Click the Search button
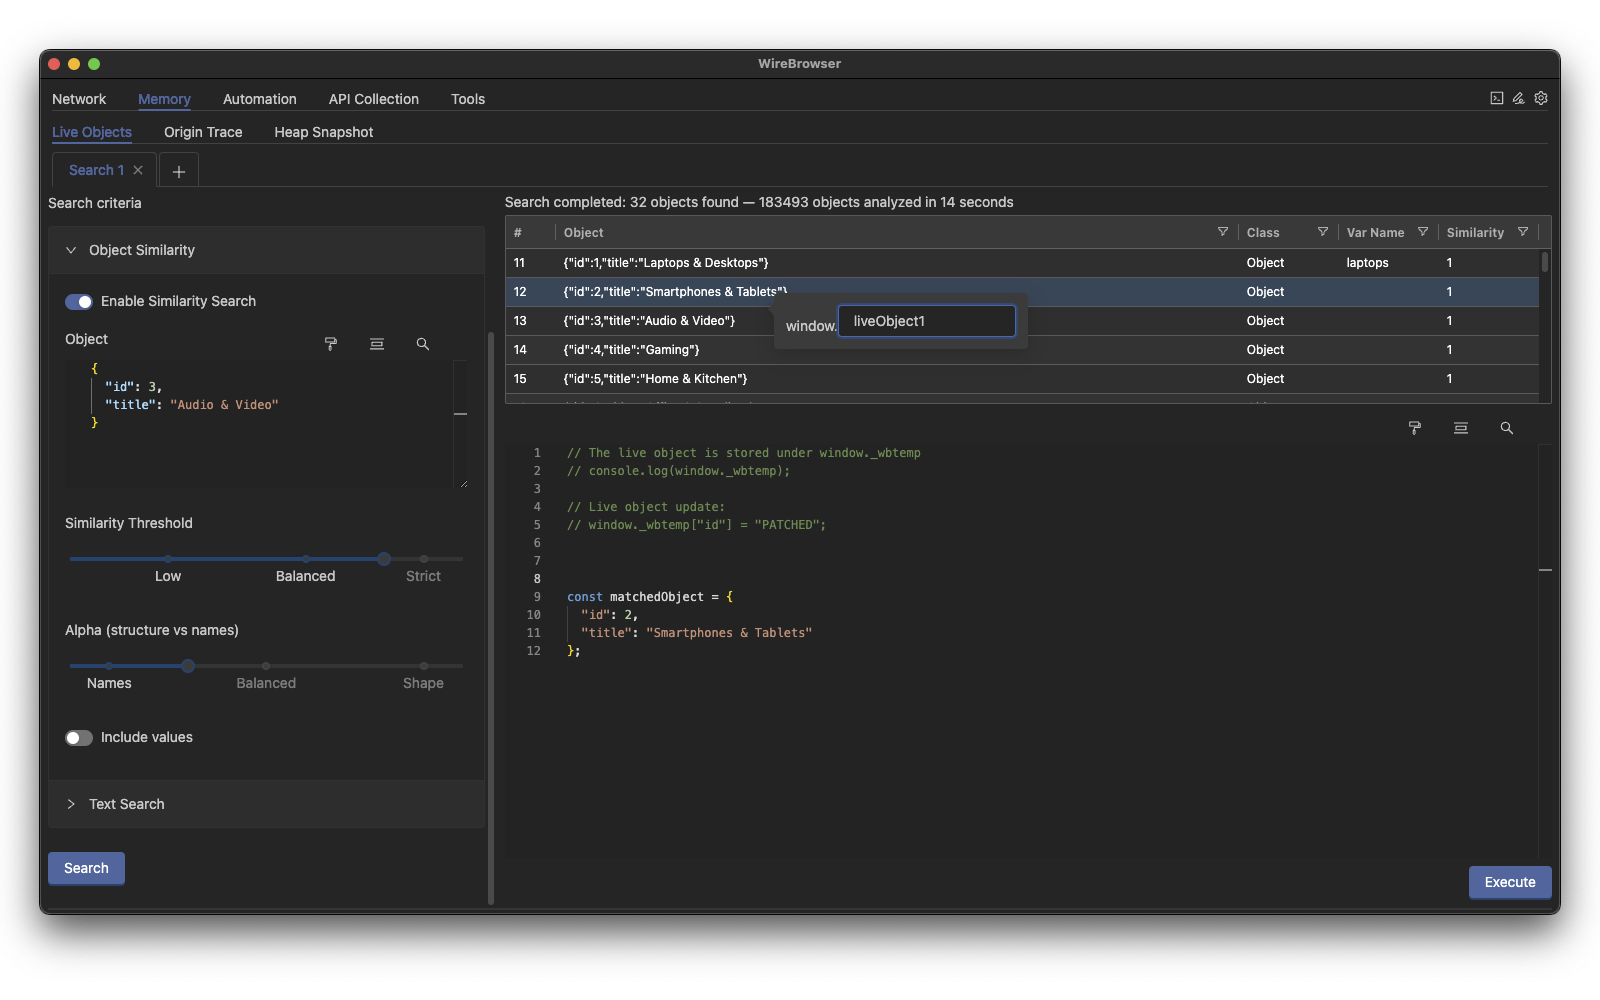1600x1000 pixels. coord(86,868)
